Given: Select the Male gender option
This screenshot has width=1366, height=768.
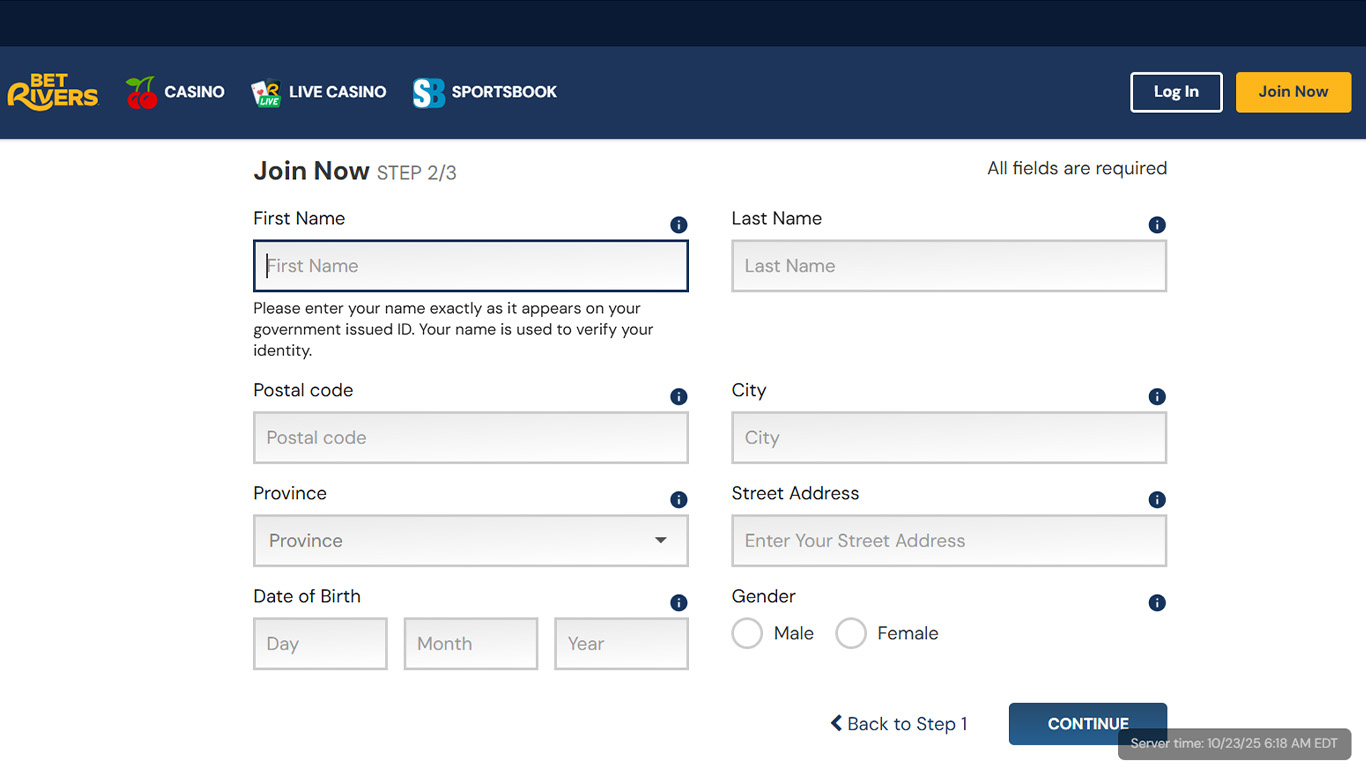Looking at the screenshot, I should click(747, 633).
